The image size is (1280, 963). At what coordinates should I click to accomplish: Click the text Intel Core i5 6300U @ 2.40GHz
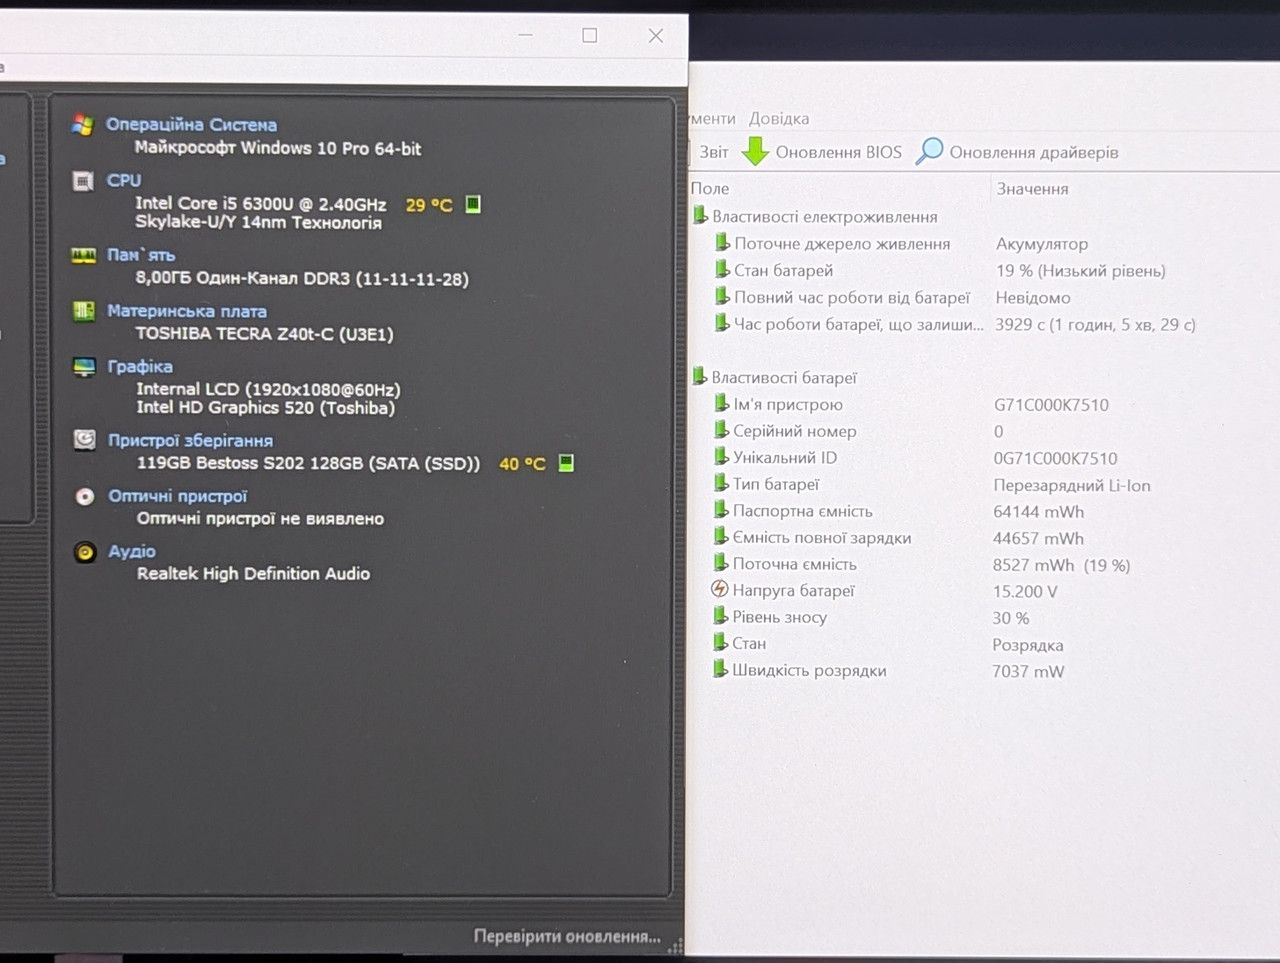261,203
